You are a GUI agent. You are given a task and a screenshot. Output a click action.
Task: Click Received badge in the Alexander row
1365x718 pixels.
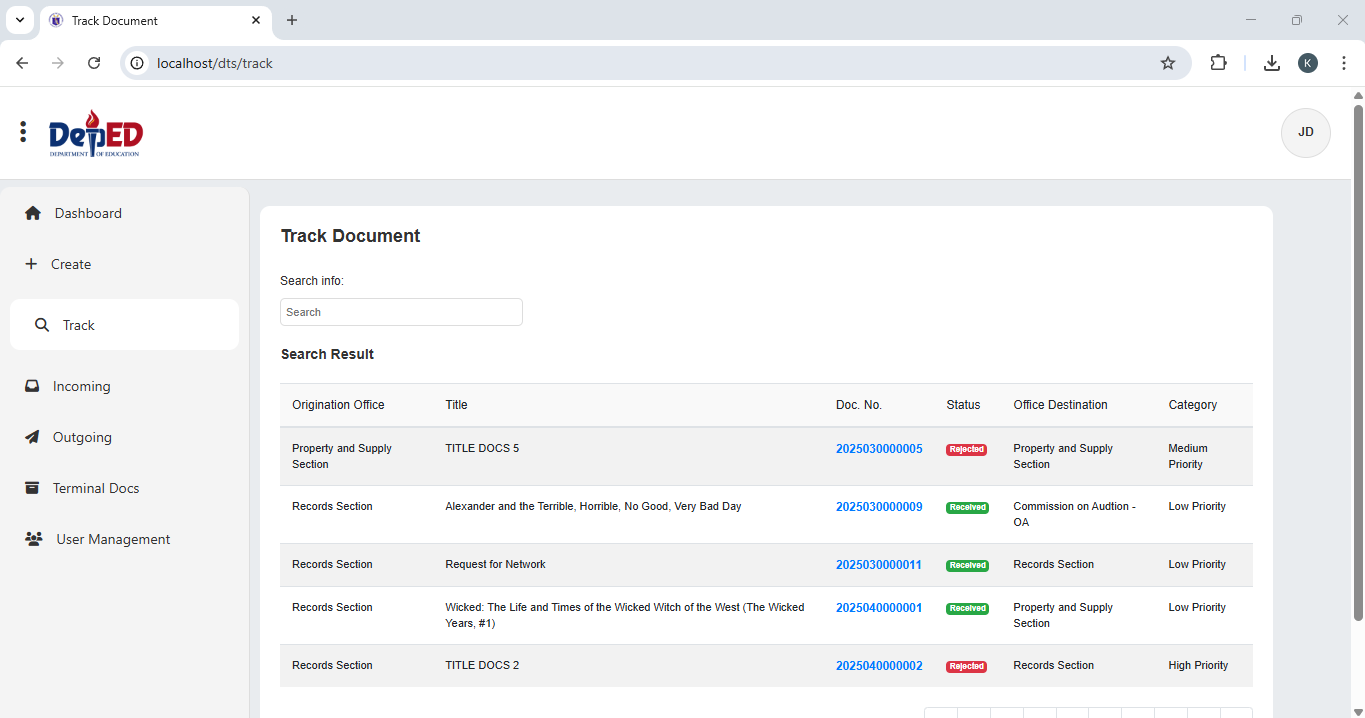967,508
